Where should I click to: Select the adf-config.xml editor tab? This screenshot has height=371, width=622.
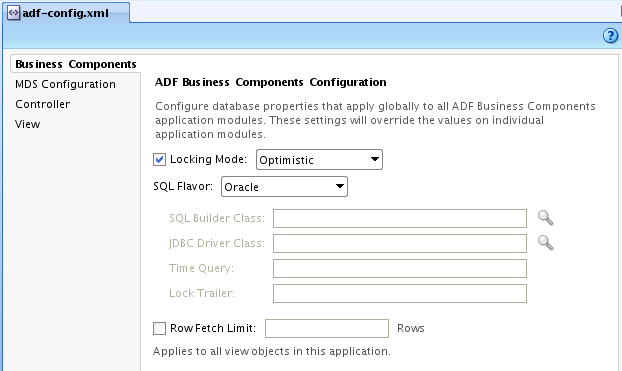65,13
